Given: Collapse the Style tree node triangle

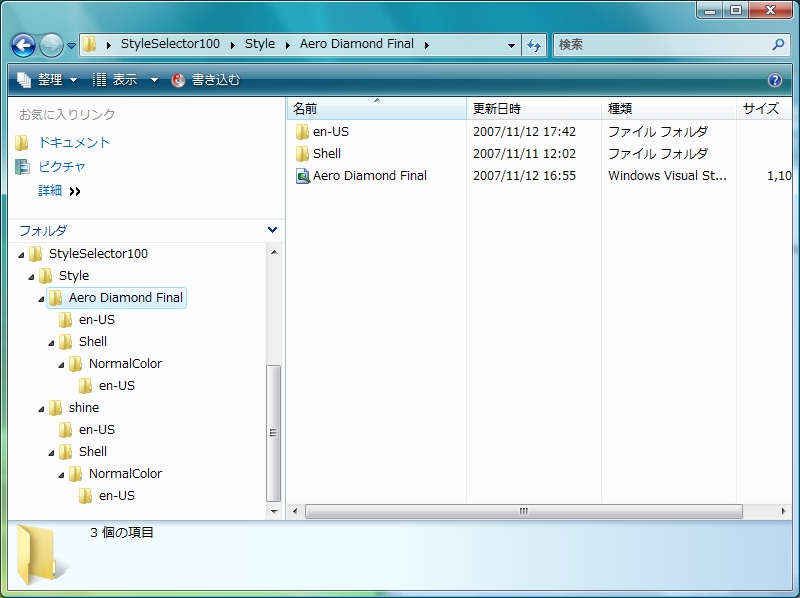Looking at the screenshot, I should pyautogui.click(x=31, y=277).
